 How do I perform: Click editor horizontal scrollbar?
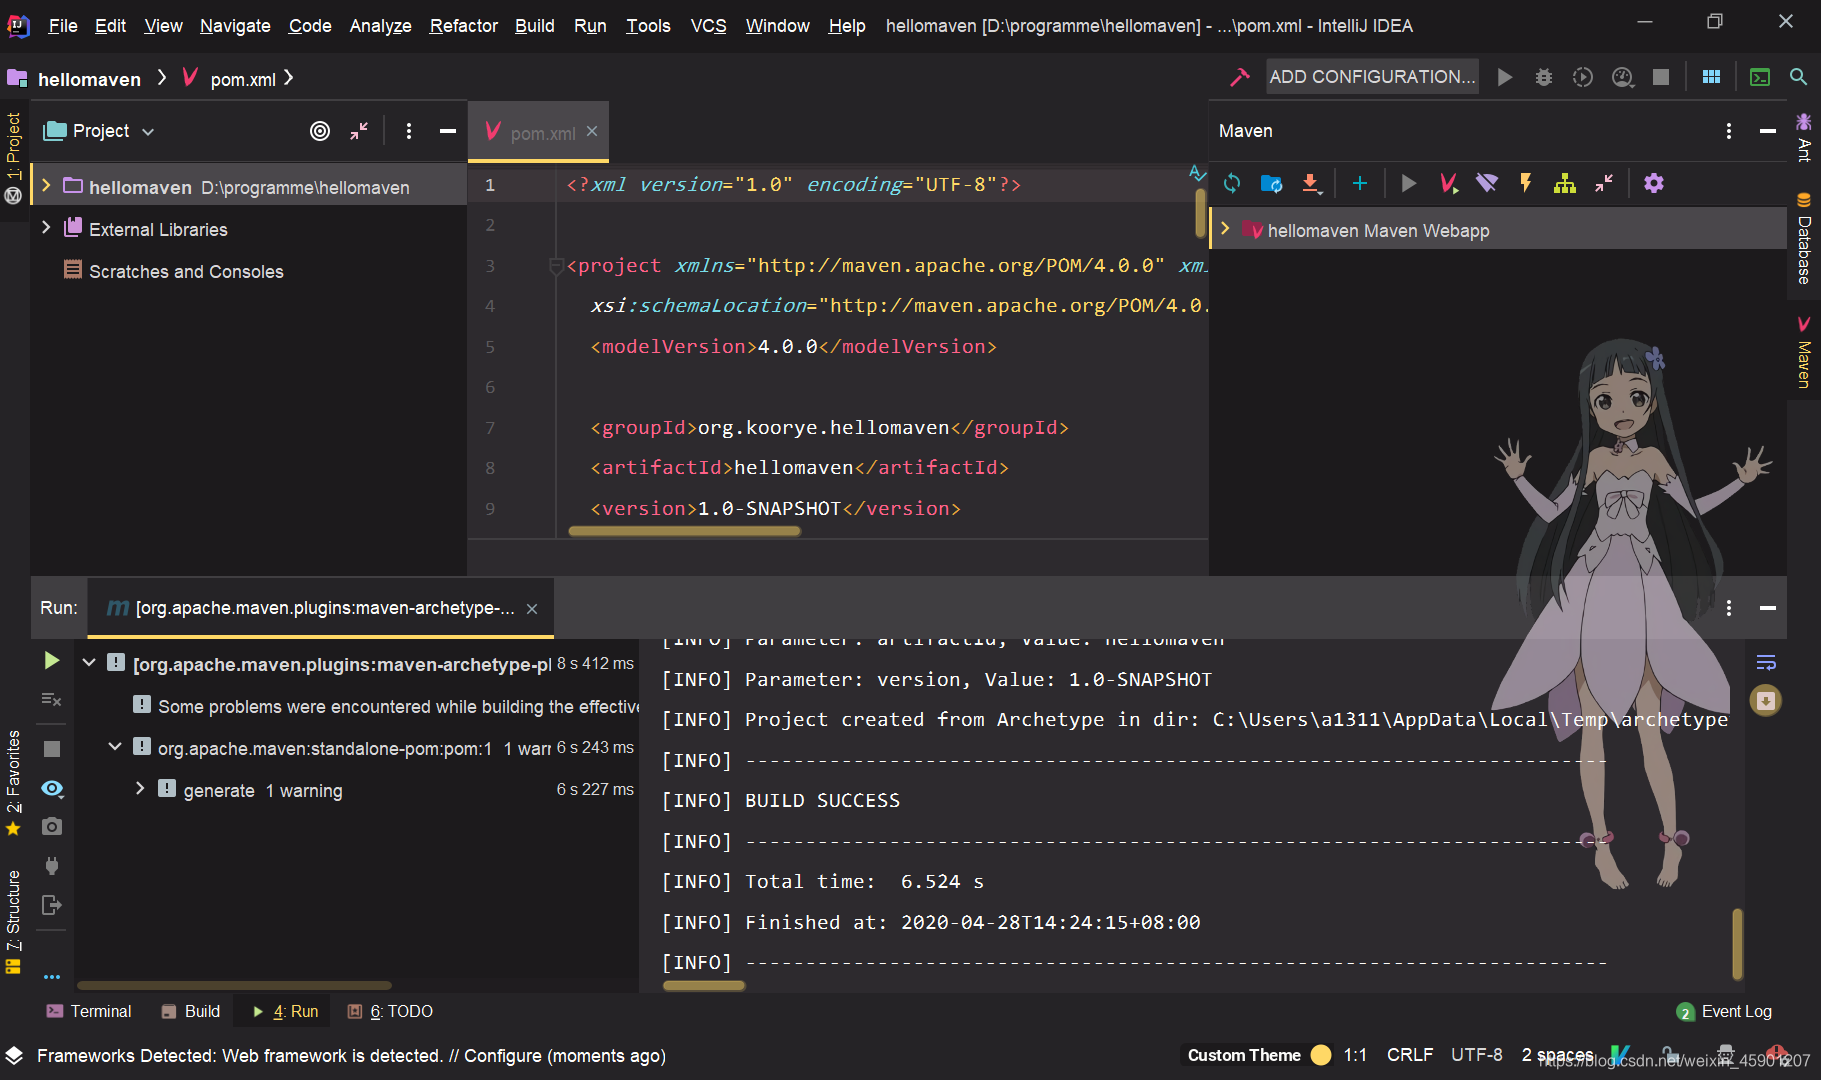[685, 531]
